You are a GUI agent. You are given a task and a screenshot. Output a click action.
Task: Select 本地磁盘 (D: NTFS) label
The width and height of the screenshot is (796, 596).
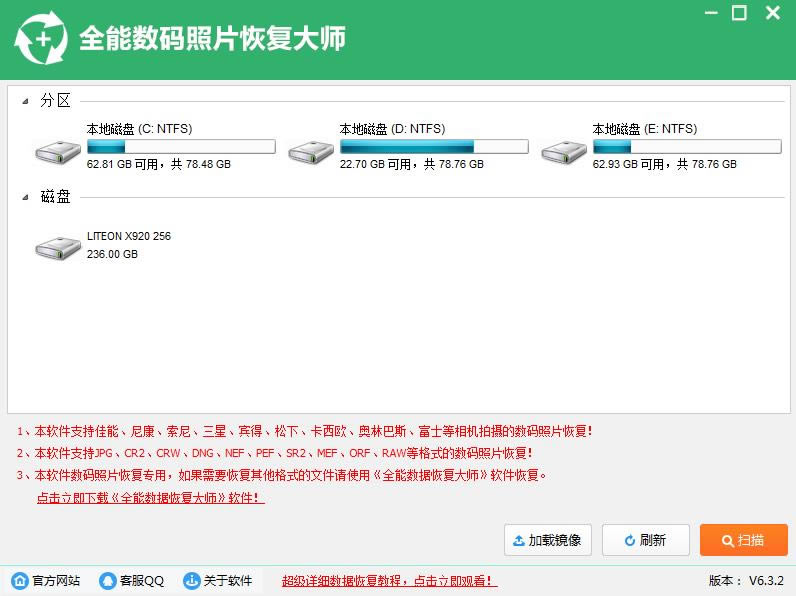tap(392, 129)
